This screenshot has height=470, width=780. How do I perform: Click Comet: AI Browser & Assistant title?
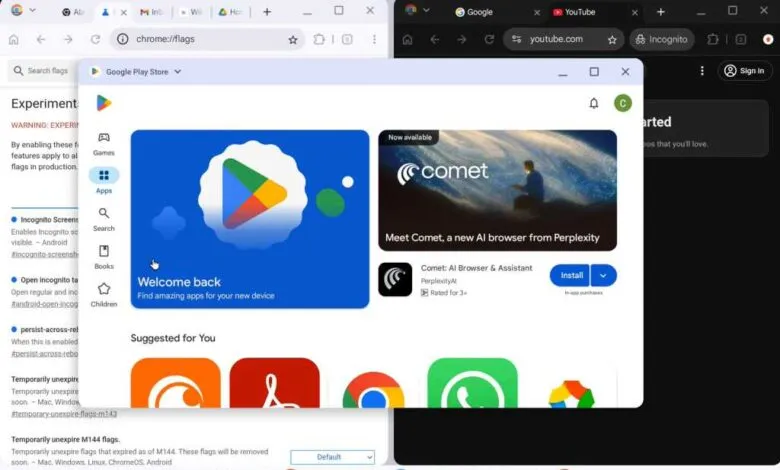pyautogui.click(x=477, y=268)
